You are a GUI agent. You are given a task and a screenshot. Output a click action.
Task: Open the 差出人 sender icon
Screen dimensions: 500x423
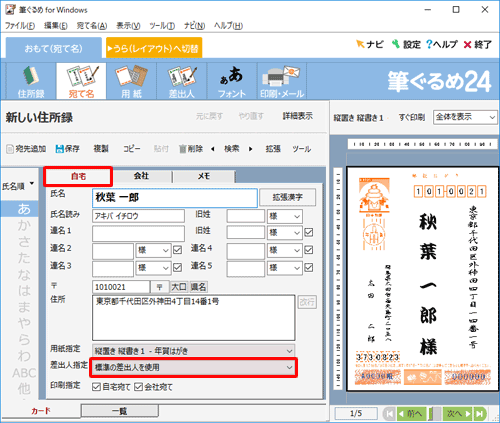coord(182,81)
